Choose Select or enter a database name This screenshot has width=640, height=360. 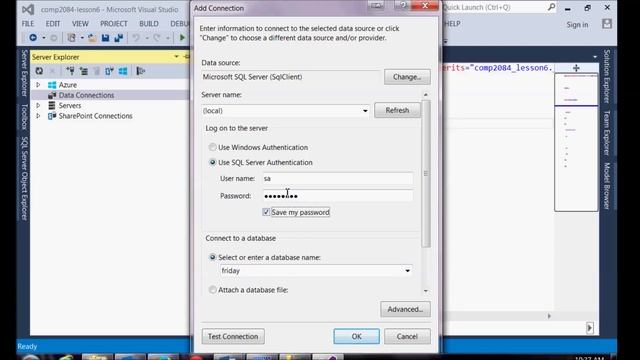pos(213,257)
